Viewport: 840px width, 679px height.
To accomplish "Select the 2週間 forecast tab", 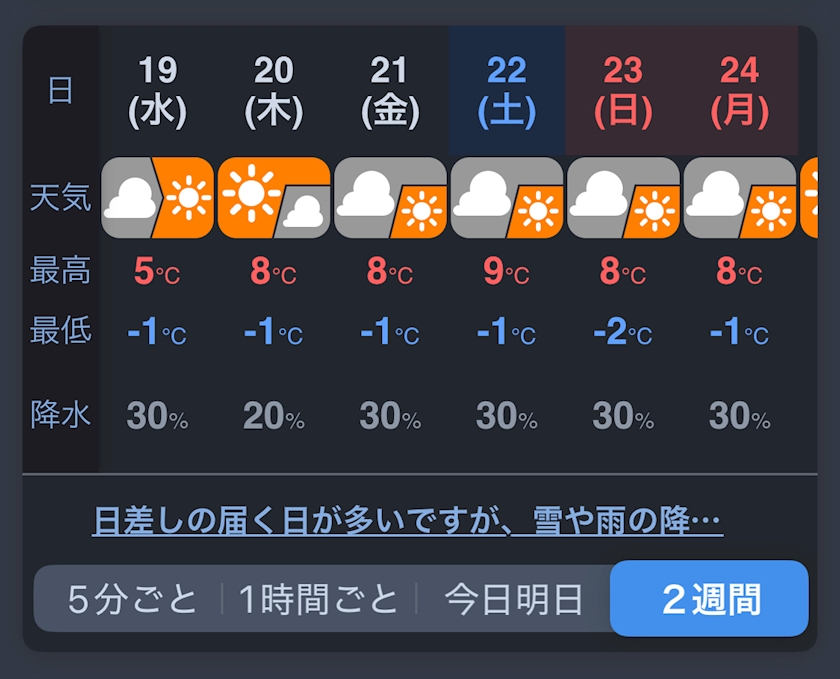I will tap(709, 599).
